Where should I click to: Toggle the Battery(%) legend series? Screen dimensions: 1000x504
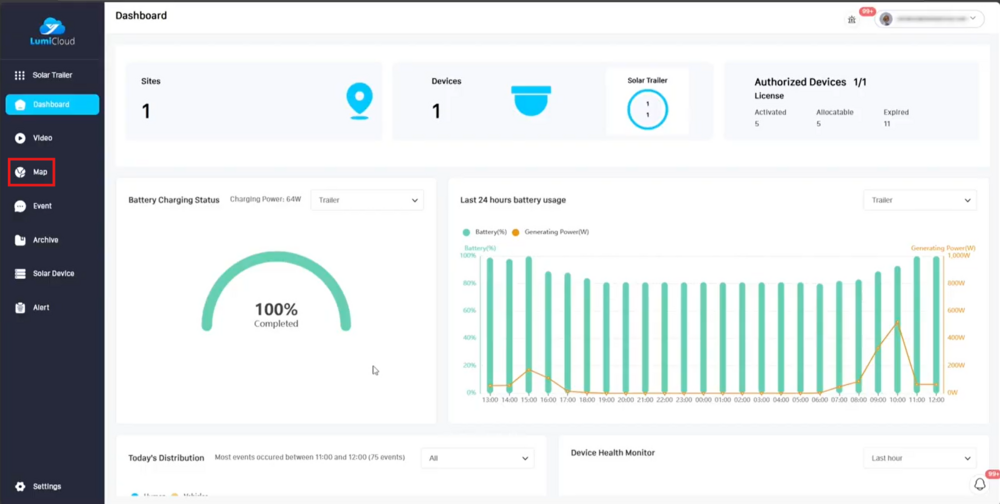point(485,232)
